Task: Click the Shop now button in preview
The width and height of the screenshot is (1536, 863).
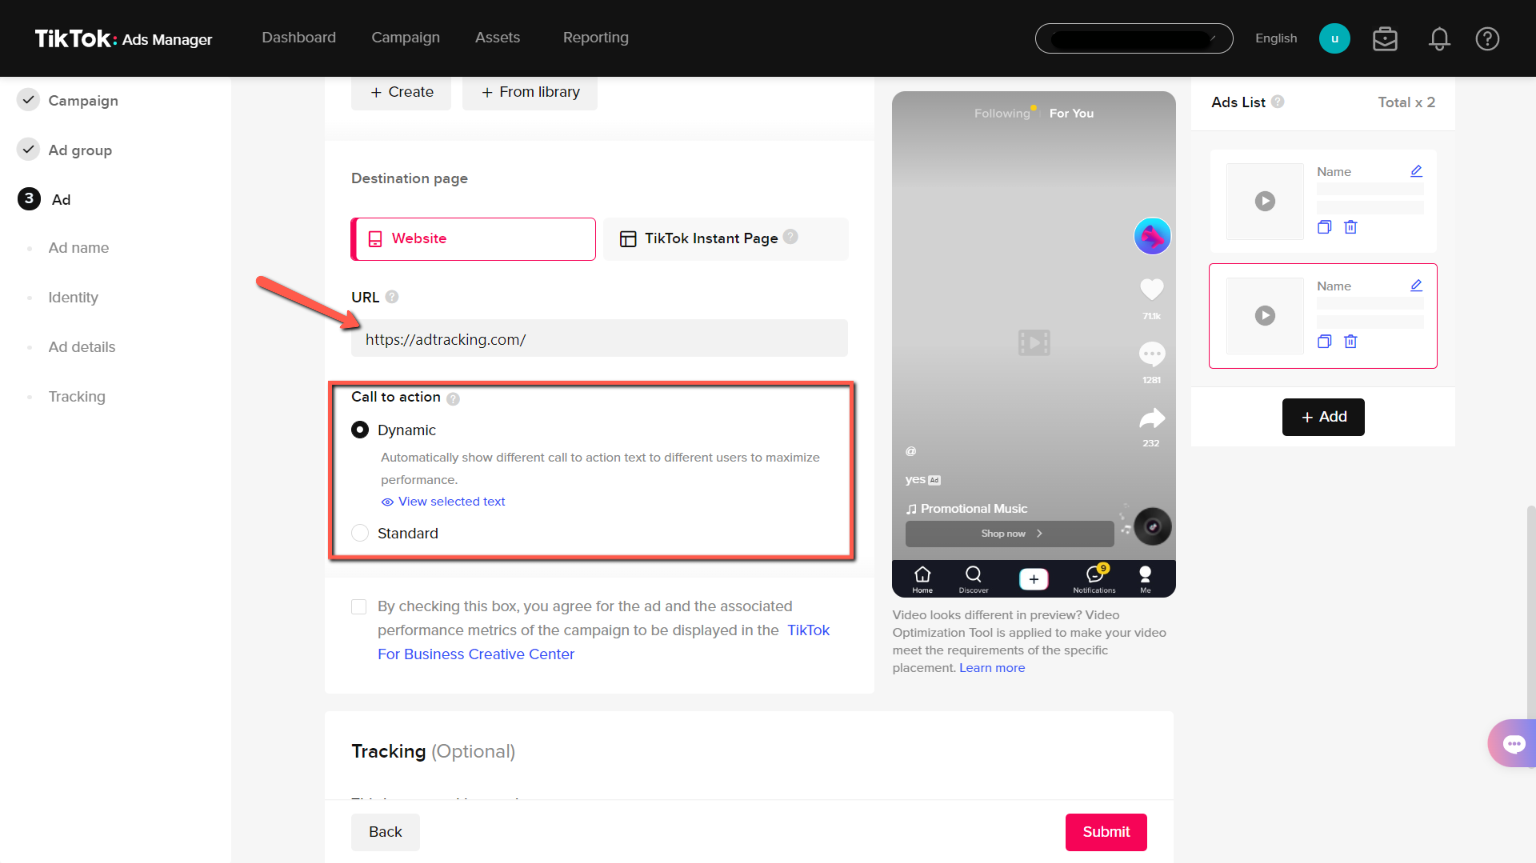Action: pos(1010,534)
